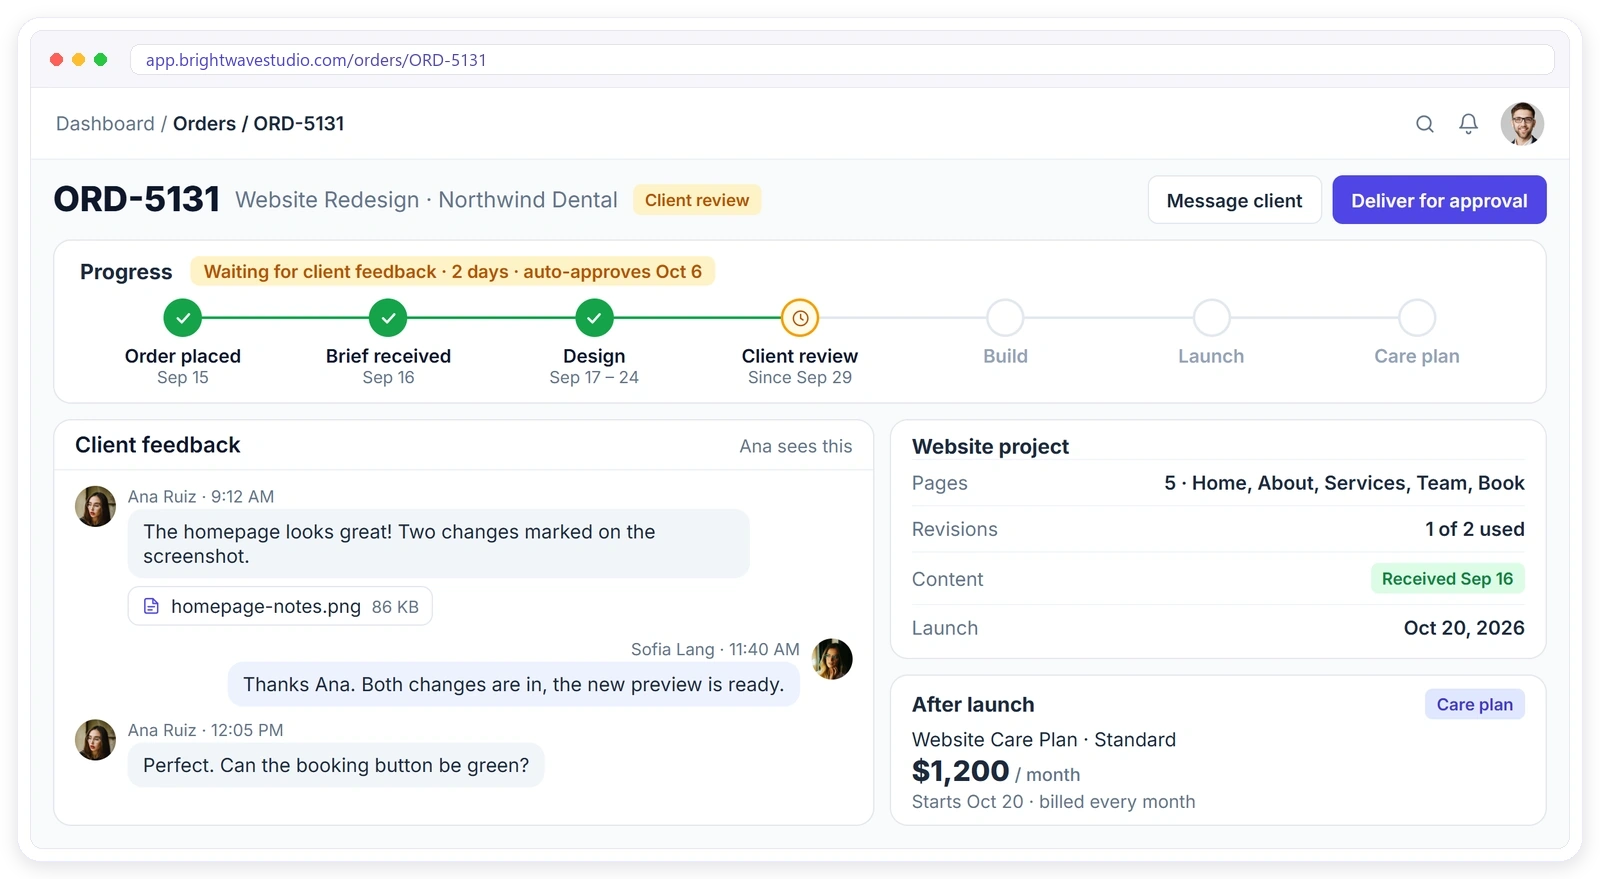1600x879 pixels.
Task: Open the homepage-notes.png attachment
Action: [x=280, y=606]
